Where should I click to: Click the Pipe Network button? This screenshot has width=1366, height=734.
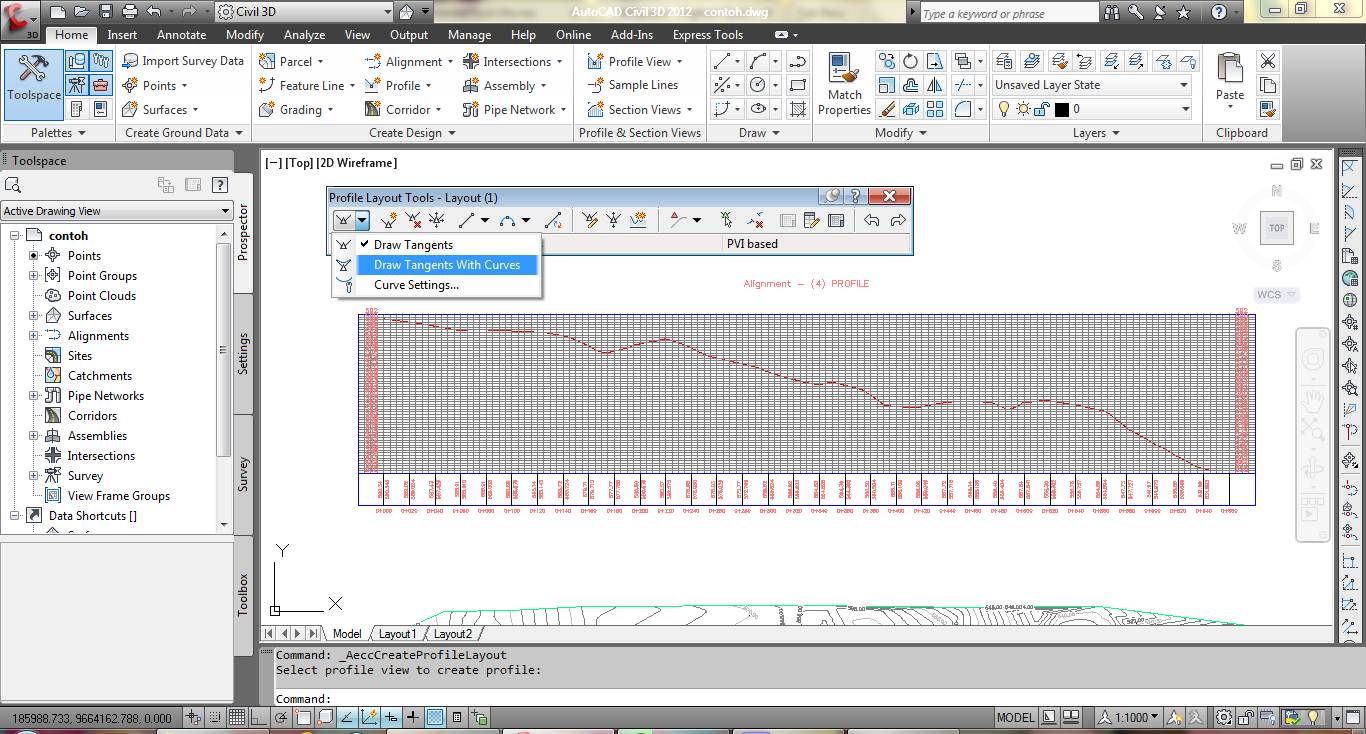click(x=515, y=109)
